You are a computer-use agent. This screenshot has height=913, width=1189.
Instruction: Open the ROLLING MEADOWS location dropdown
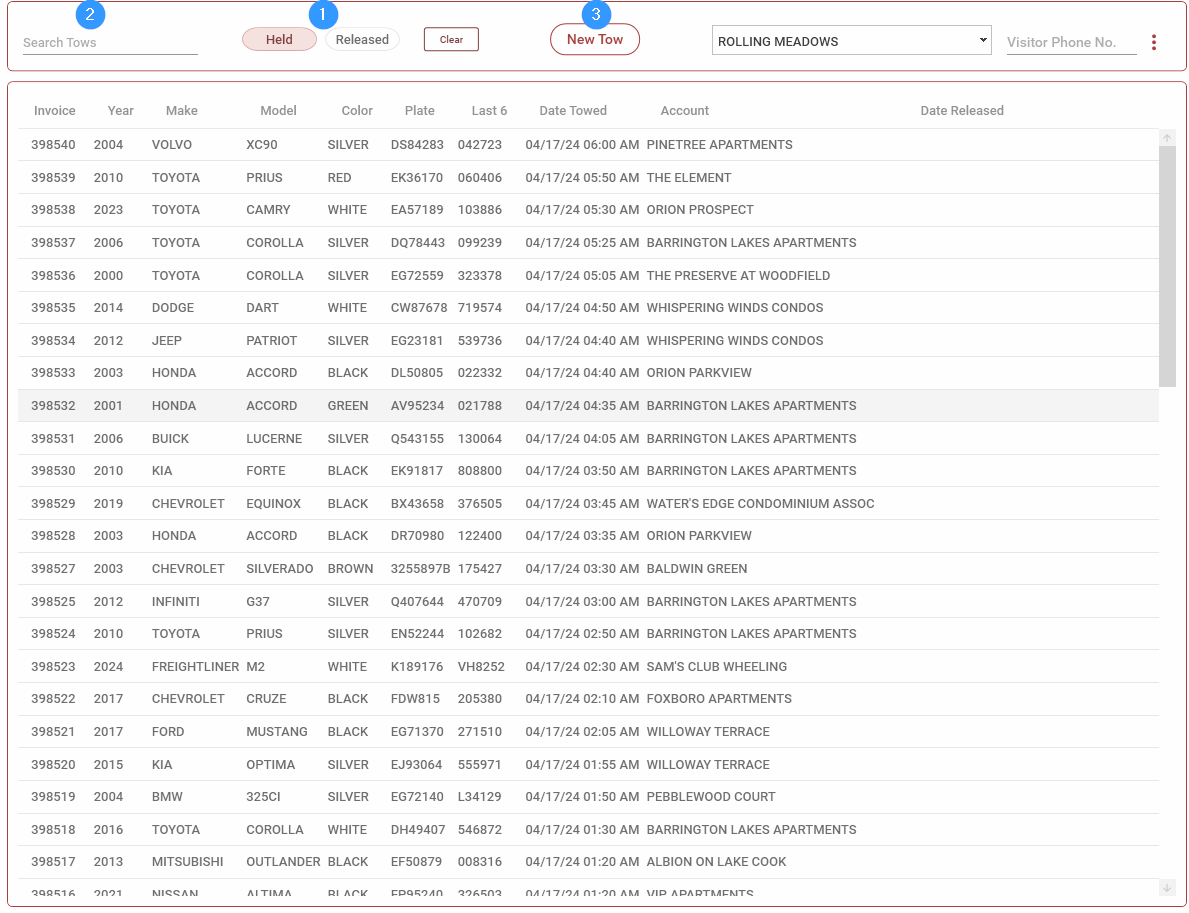click(851, 41)
